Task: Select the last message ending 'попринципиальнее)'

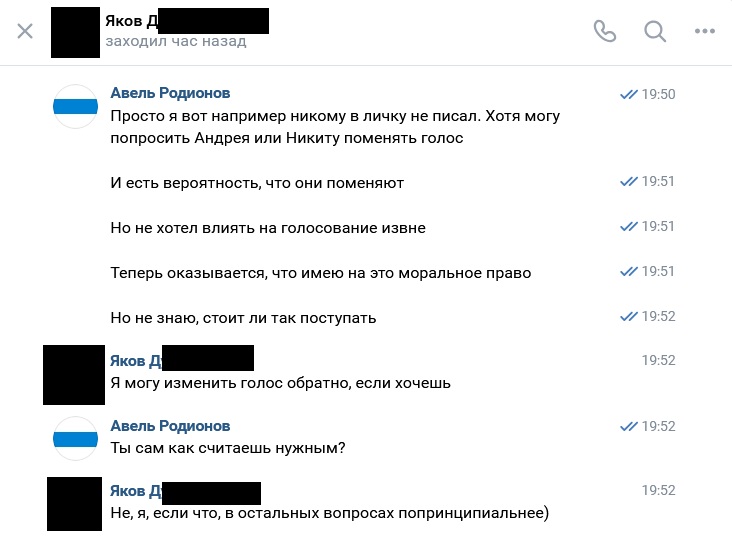Action: click(x=330, y=514)
